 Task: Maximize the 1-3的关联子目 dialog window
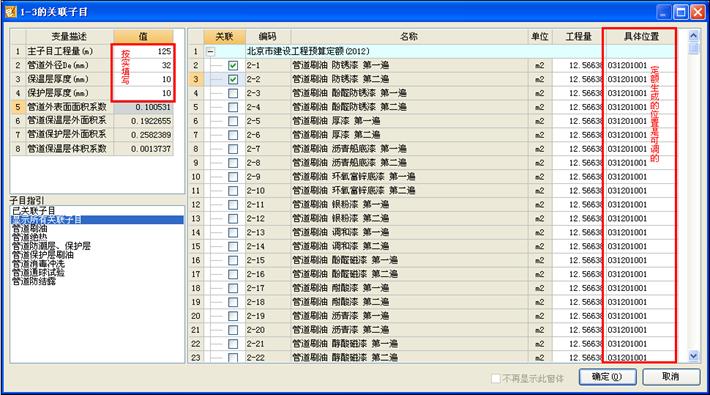(x=680, y=12)
